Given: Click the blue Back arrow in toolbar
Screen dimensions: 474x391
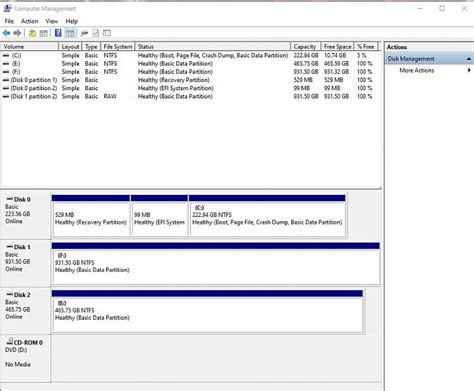Looking at the screenshot, I should 6,33.
